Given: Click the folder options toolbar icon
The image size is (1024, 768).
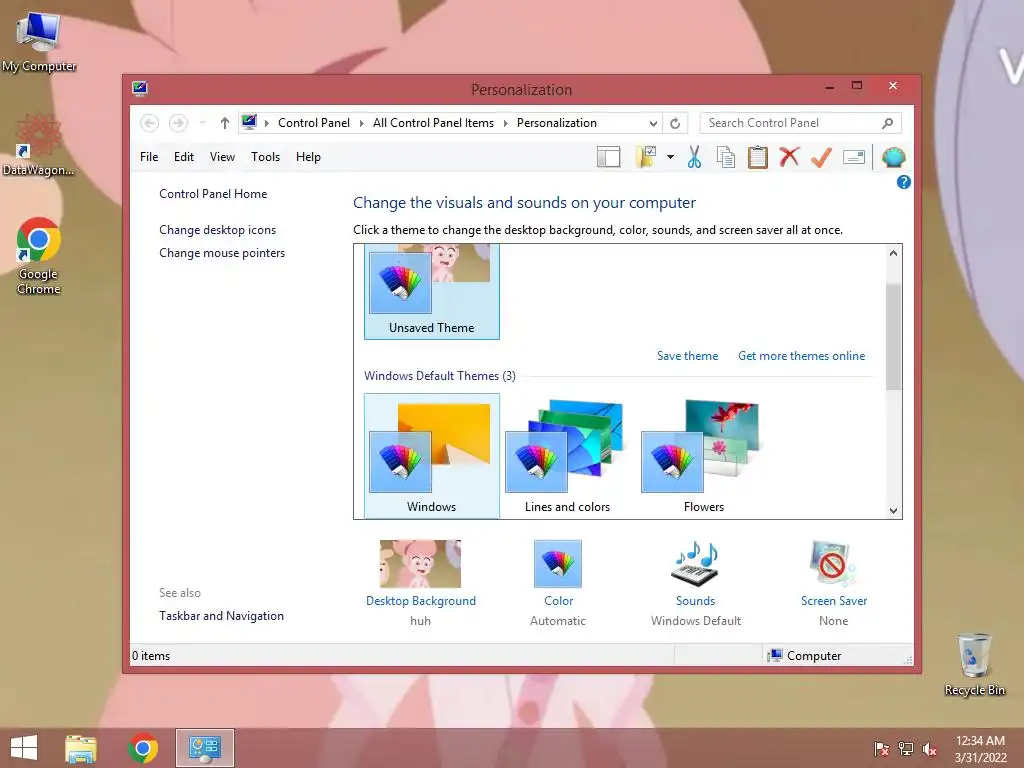Looking at the screenshot, I should click(646, 157).
